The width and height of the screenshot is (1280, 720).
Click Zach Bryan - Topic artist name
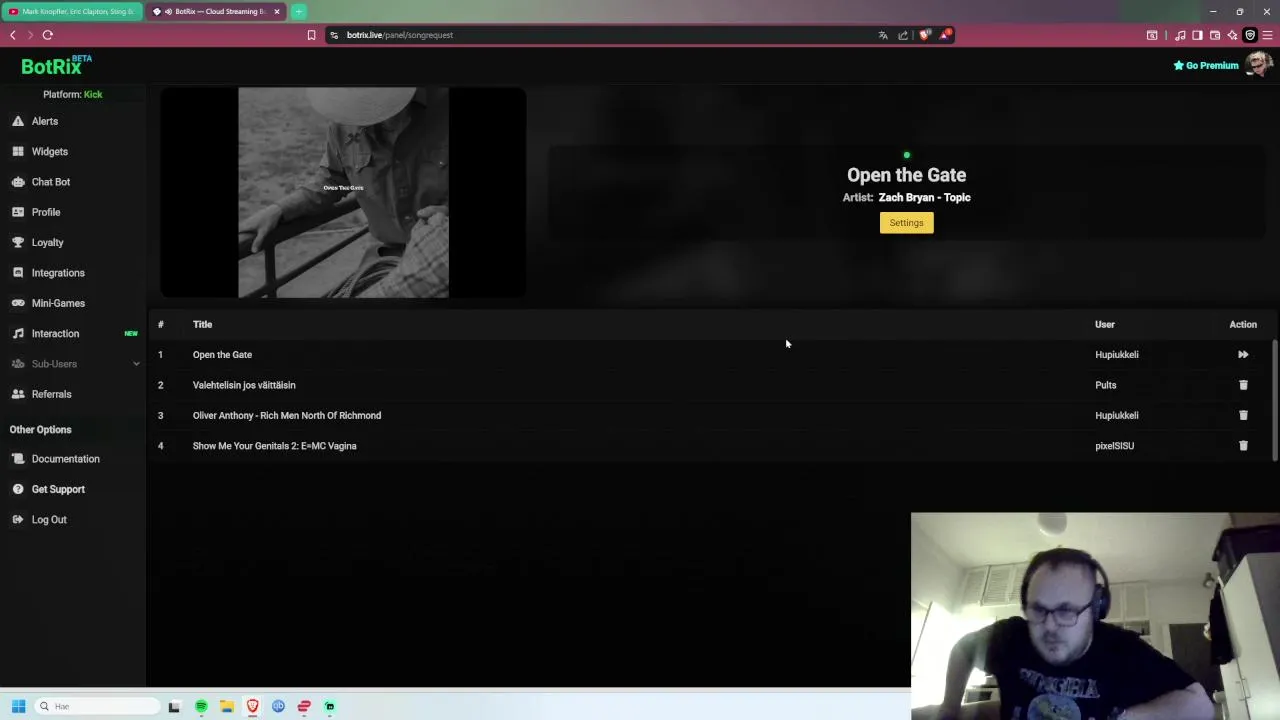[x=924, y=197]
